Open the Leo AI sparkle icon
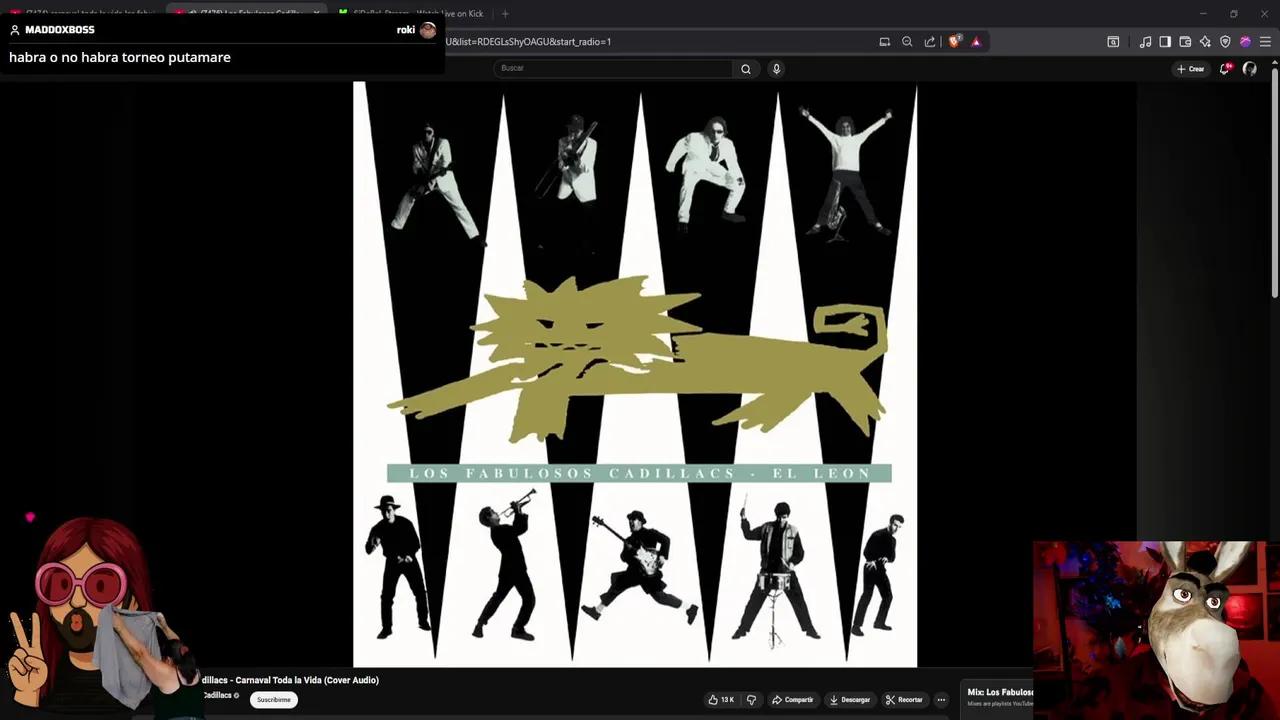Screen dimensions: 1280x720 [x=1205, y=42]
